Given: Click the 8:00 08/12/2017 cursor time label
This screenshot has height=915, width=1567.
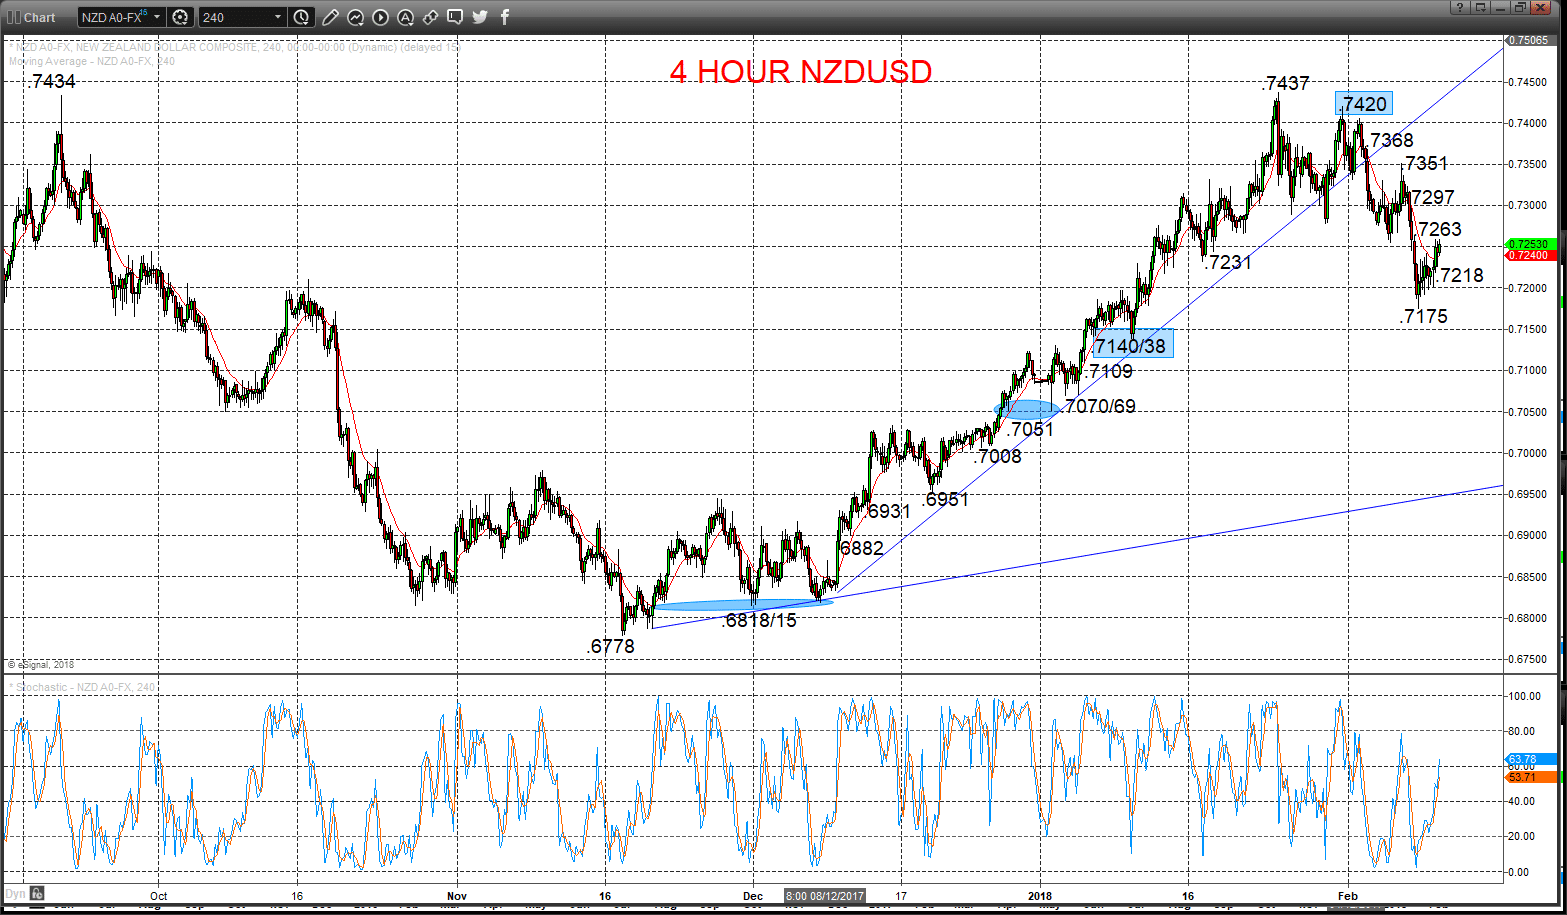Looking at the screenshot, I should (825, 896).
